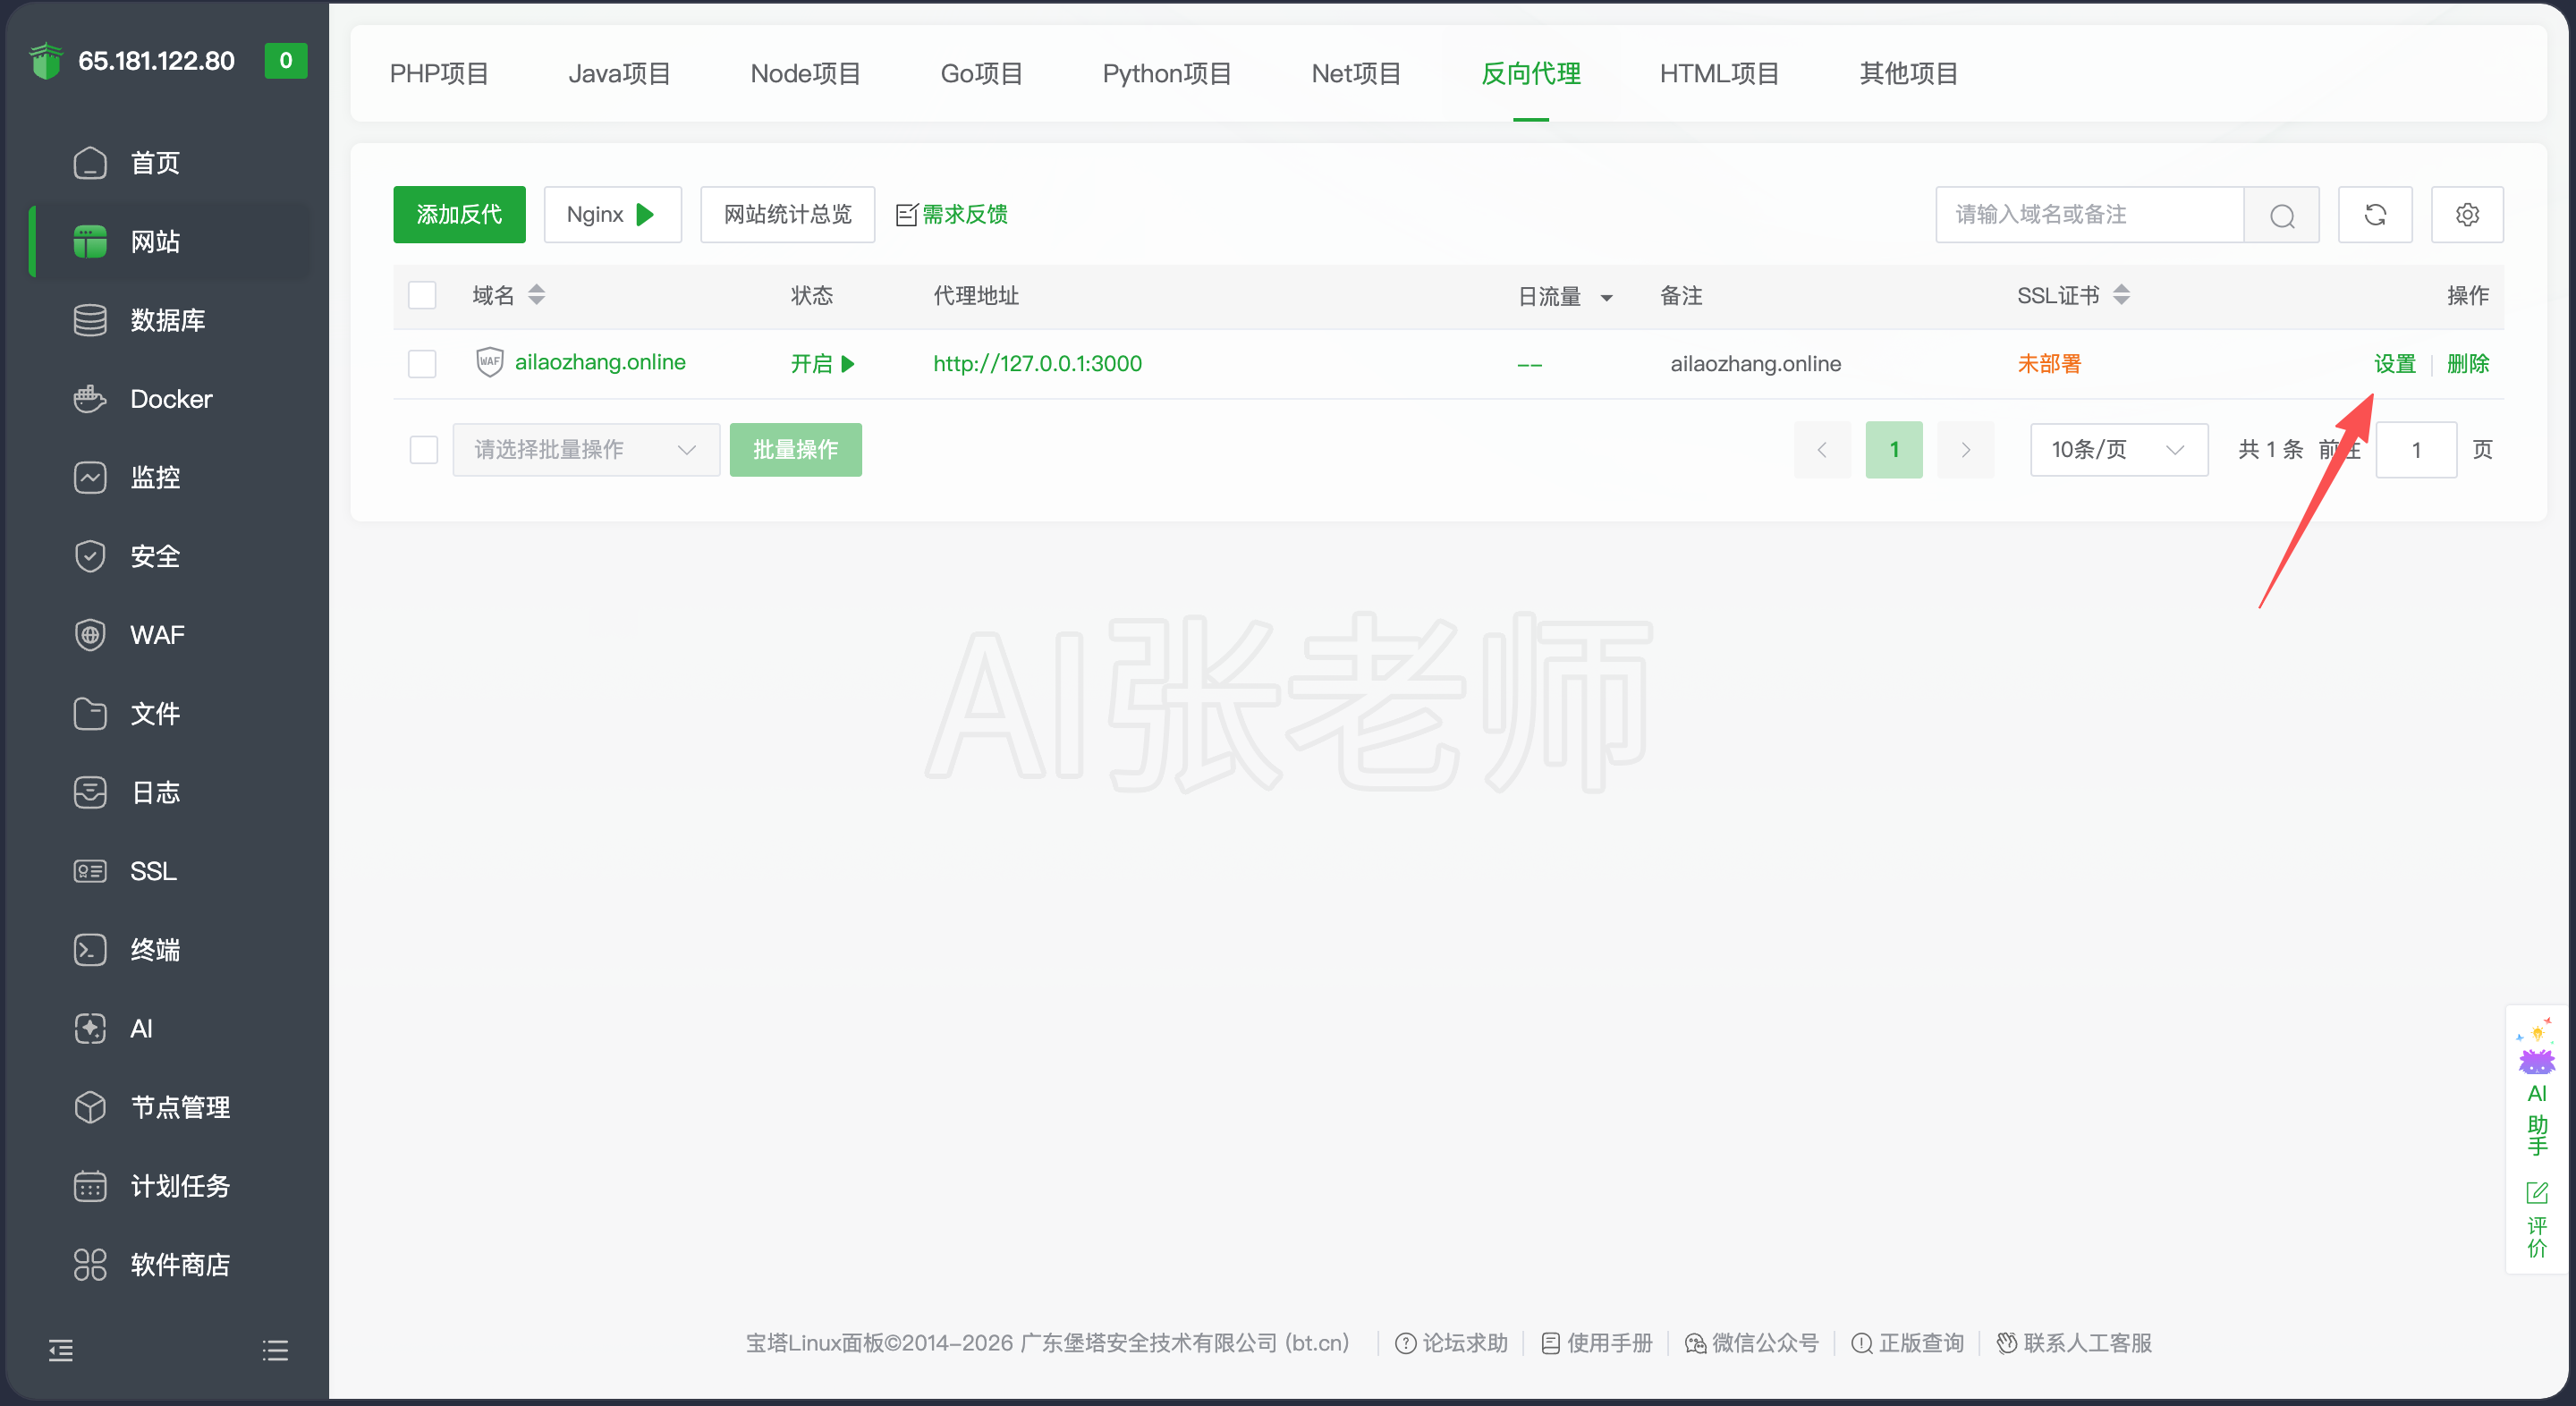Click 未部署 SSL status link
2576x1406 pixels.
click(x=2048, y=364)
